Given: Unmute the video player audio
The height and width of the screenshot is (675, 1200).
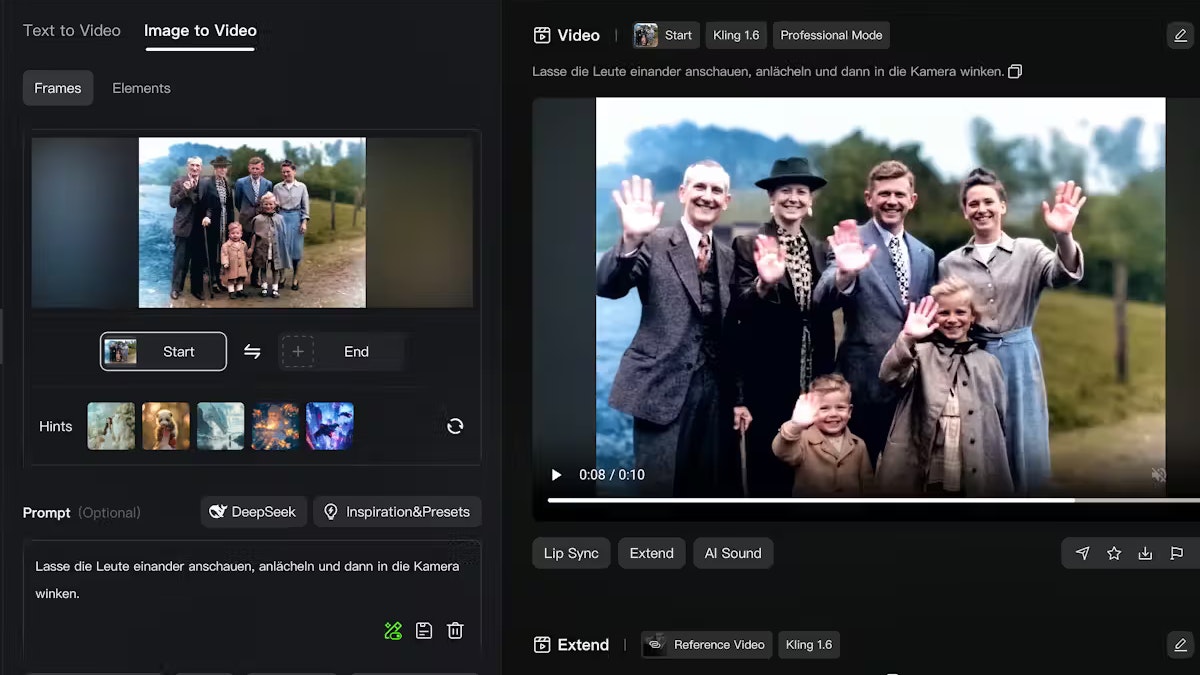Looking at the screenshot, I should (x=1158, y=475).
